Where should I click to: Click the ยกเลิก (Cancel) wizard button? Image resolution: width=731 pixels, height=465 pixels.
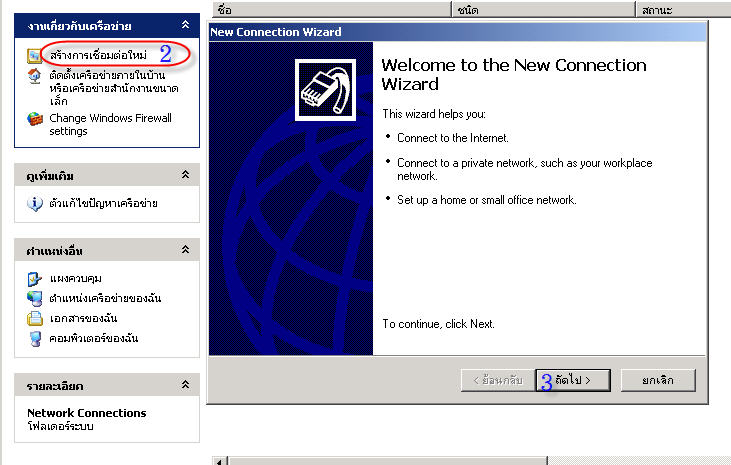(658, 380)
